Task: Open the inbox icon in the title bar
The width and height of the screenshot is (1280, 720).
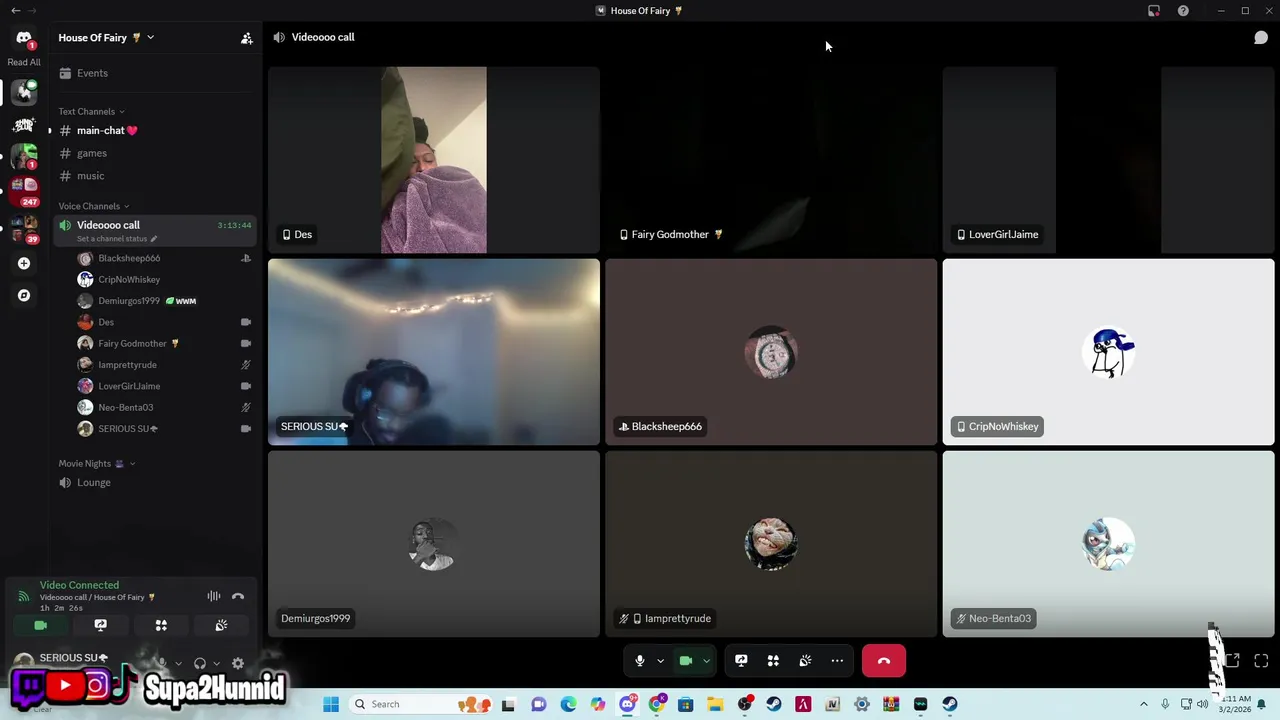Action: point(1154,11)
